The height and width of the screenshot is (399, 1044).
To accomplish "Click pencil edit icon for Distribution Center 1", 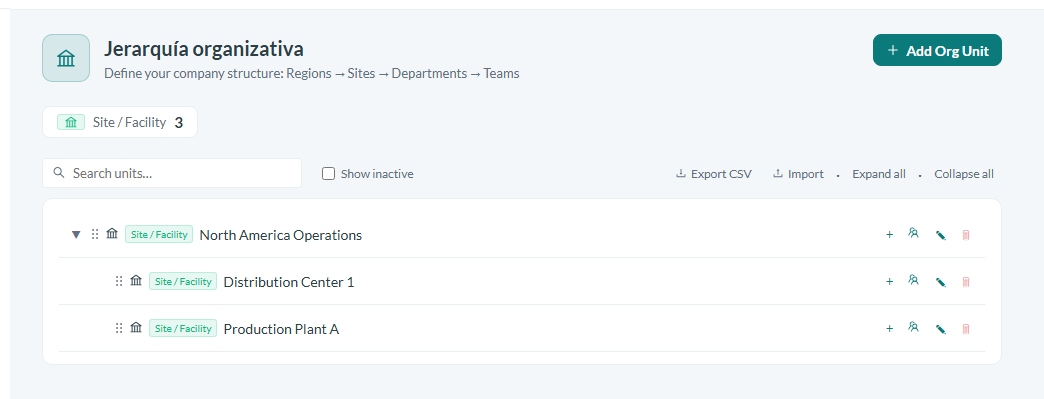I will point(940,282).
